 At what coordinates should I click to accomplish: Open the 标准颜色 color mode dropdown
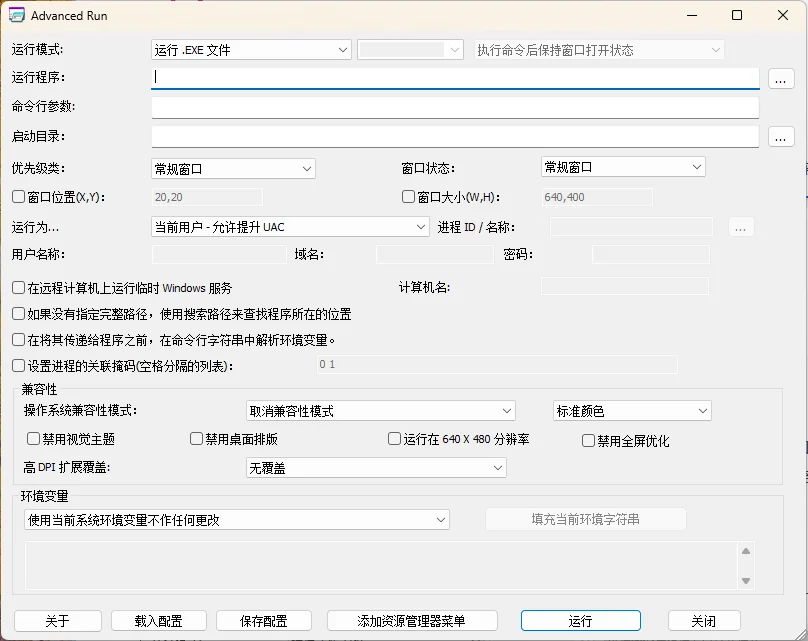pos(631,410)
